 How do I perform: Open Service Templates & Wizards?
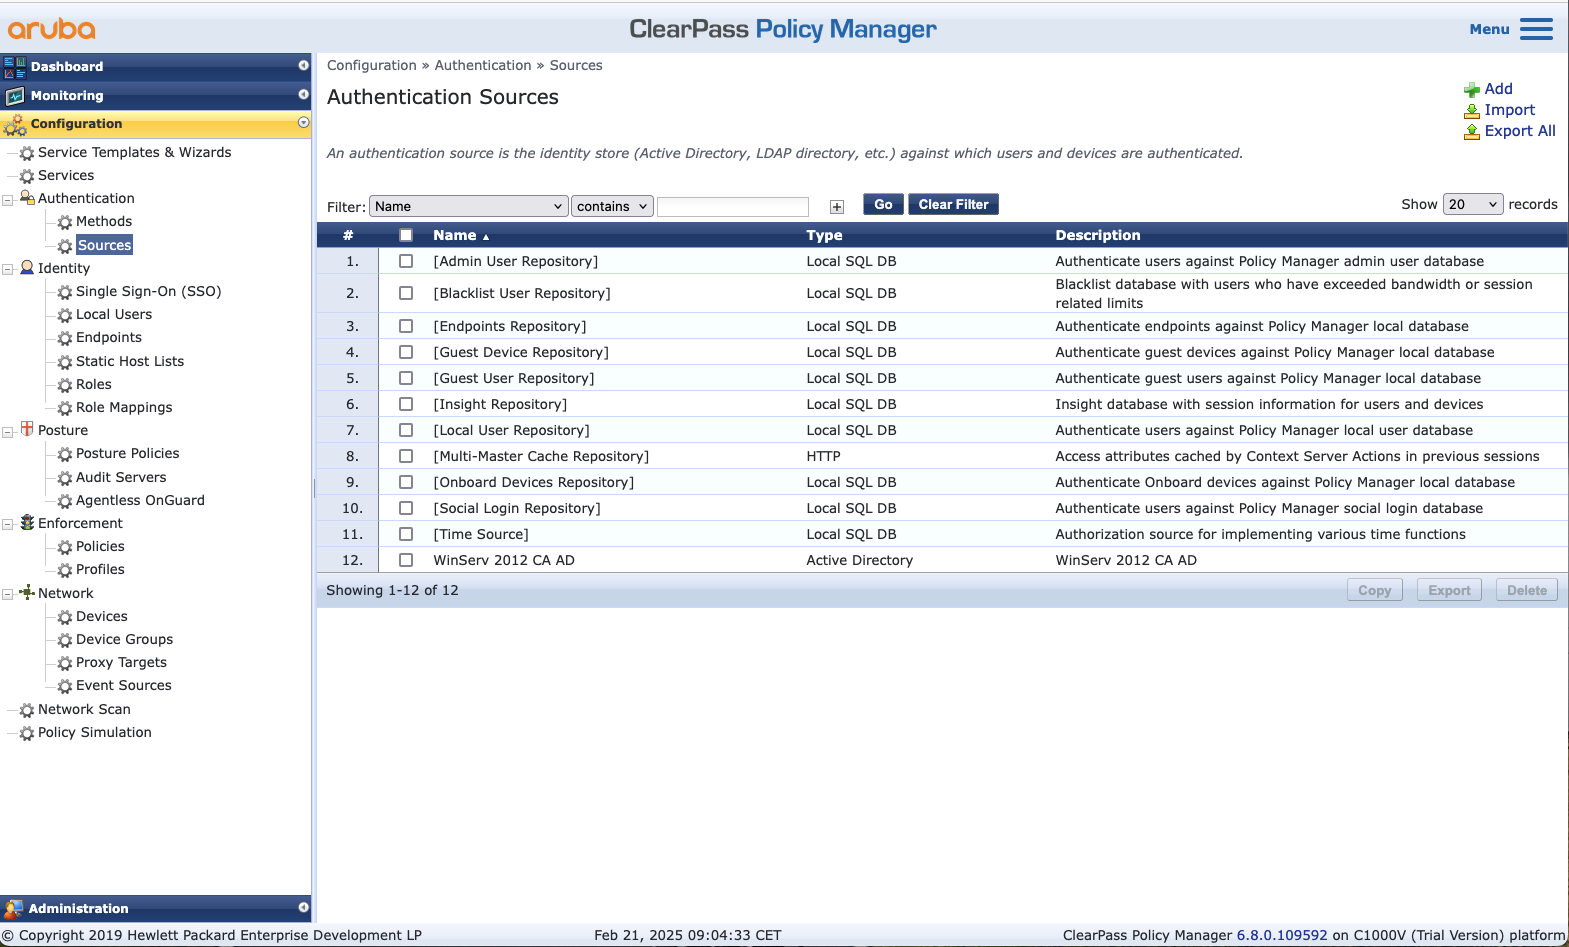[x=134, y=152]
